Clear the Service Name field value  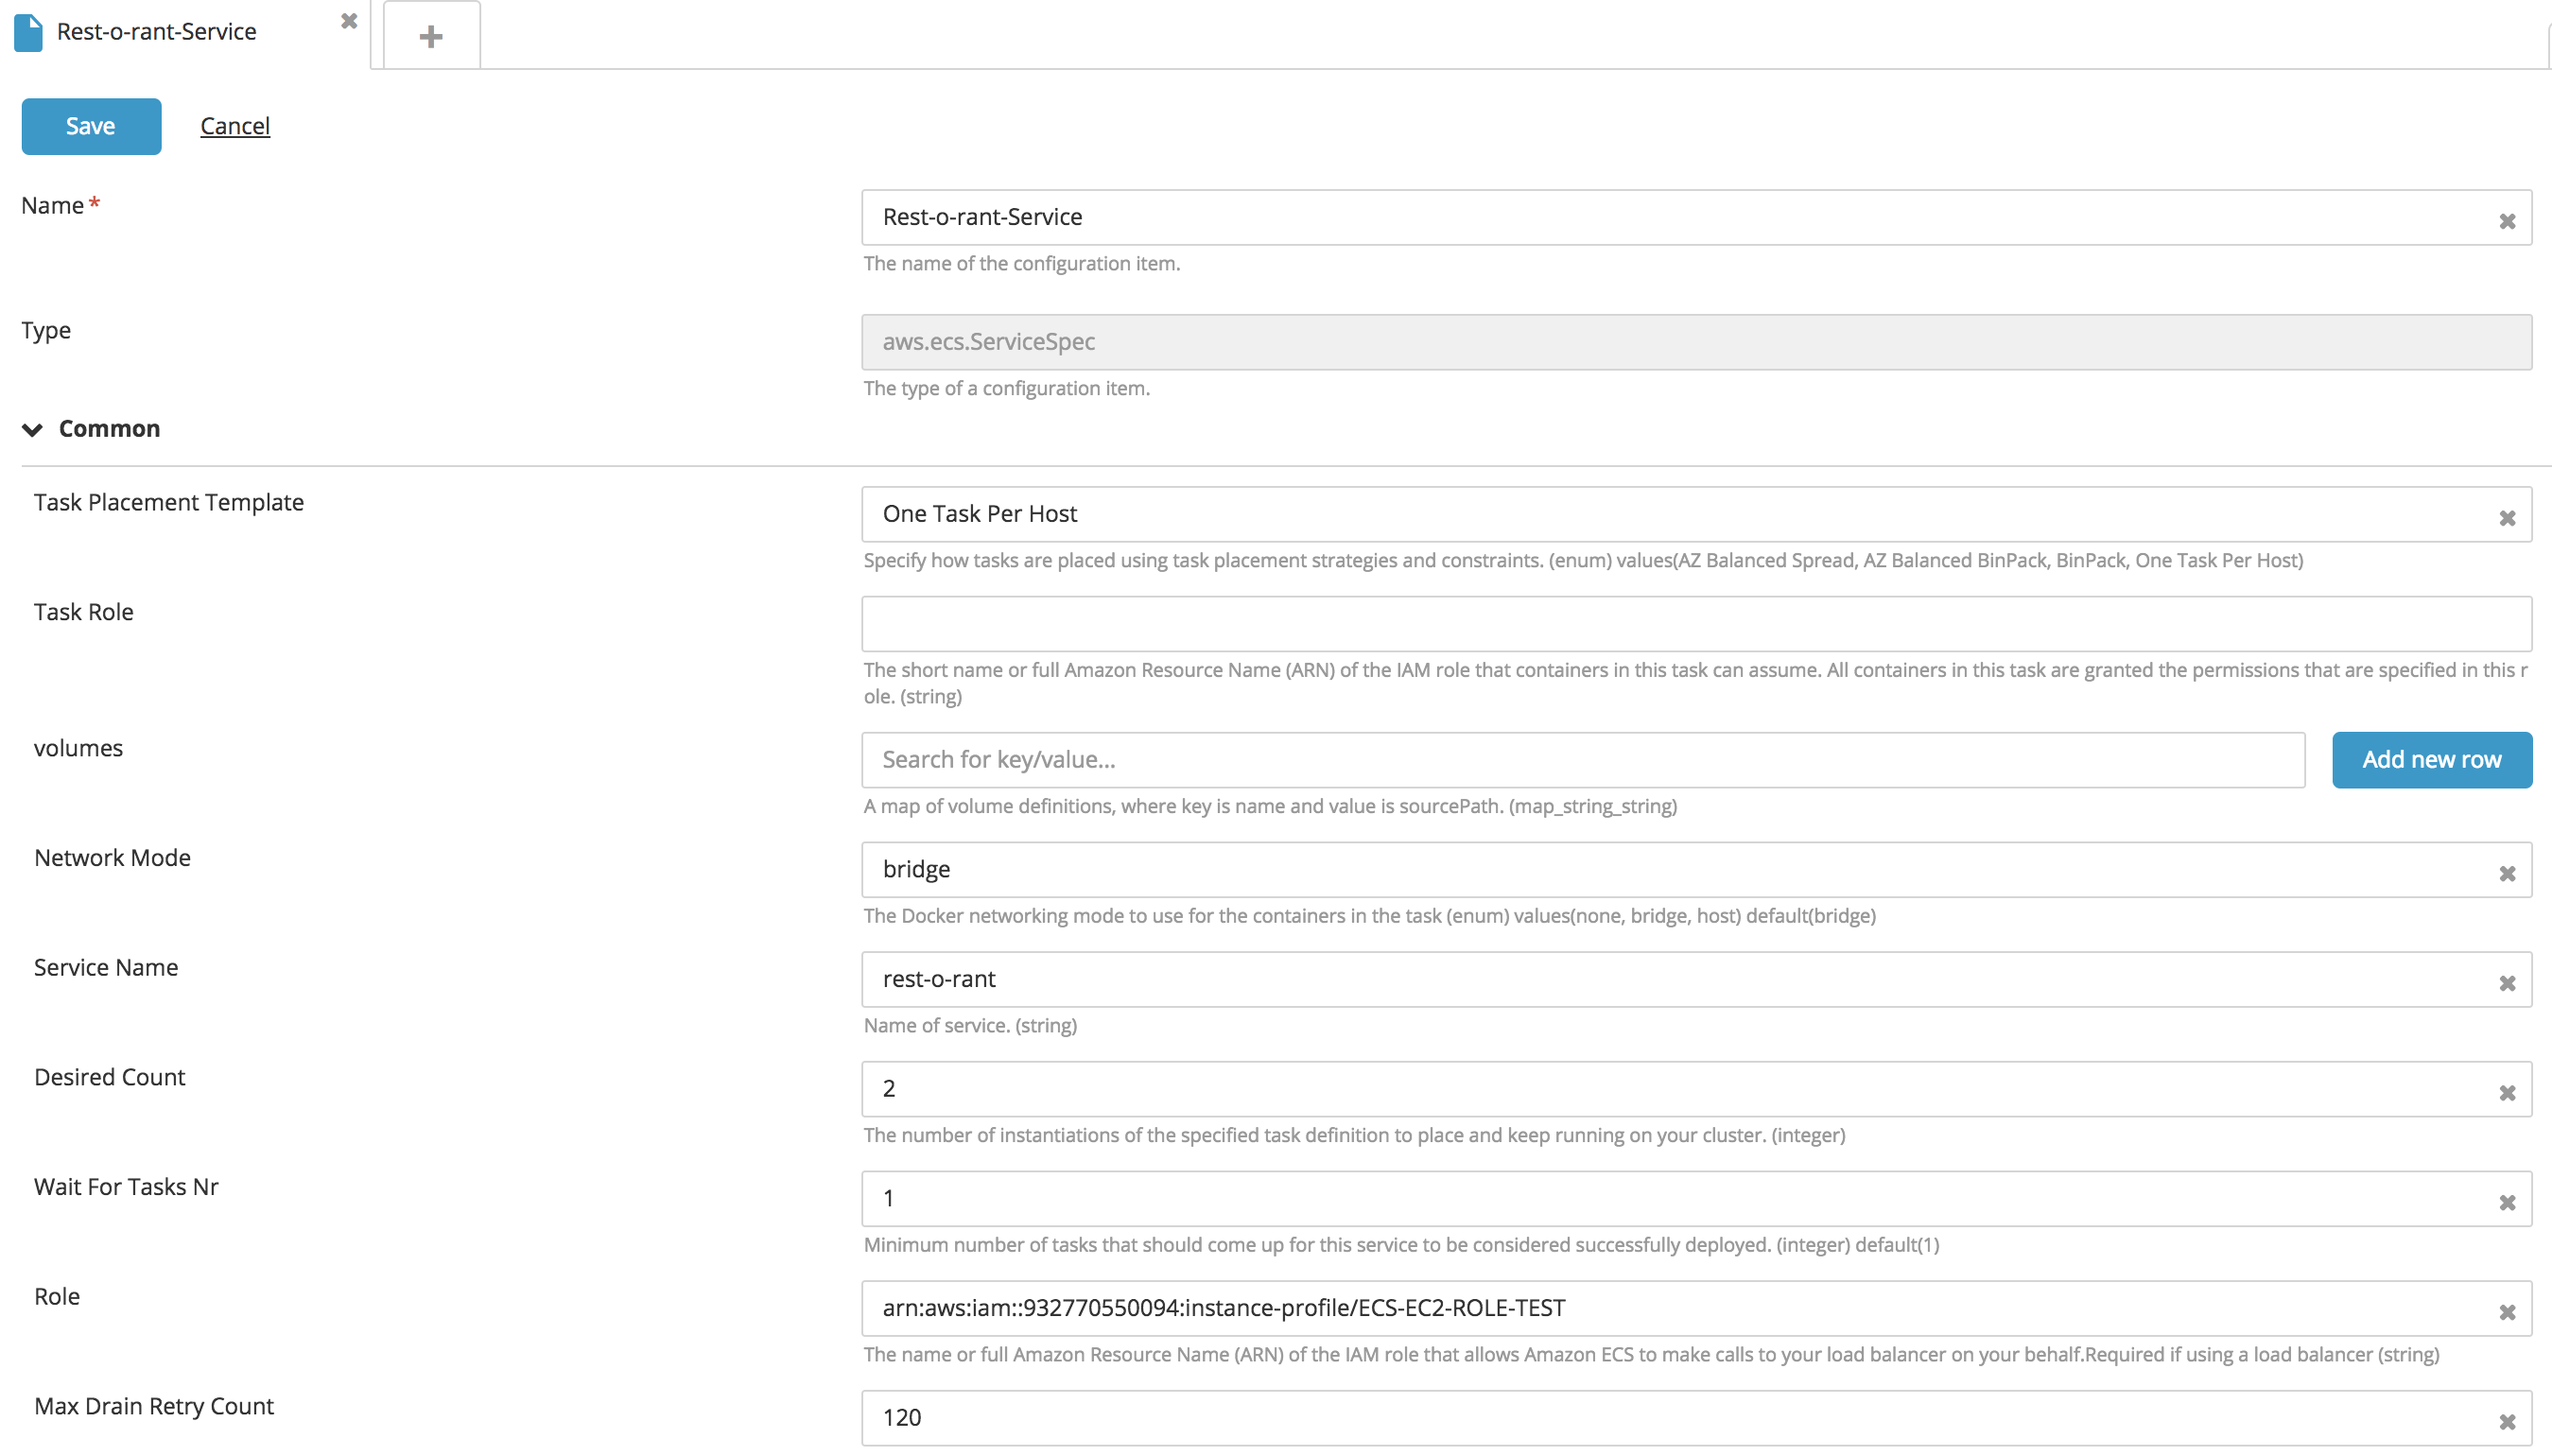2506,983
